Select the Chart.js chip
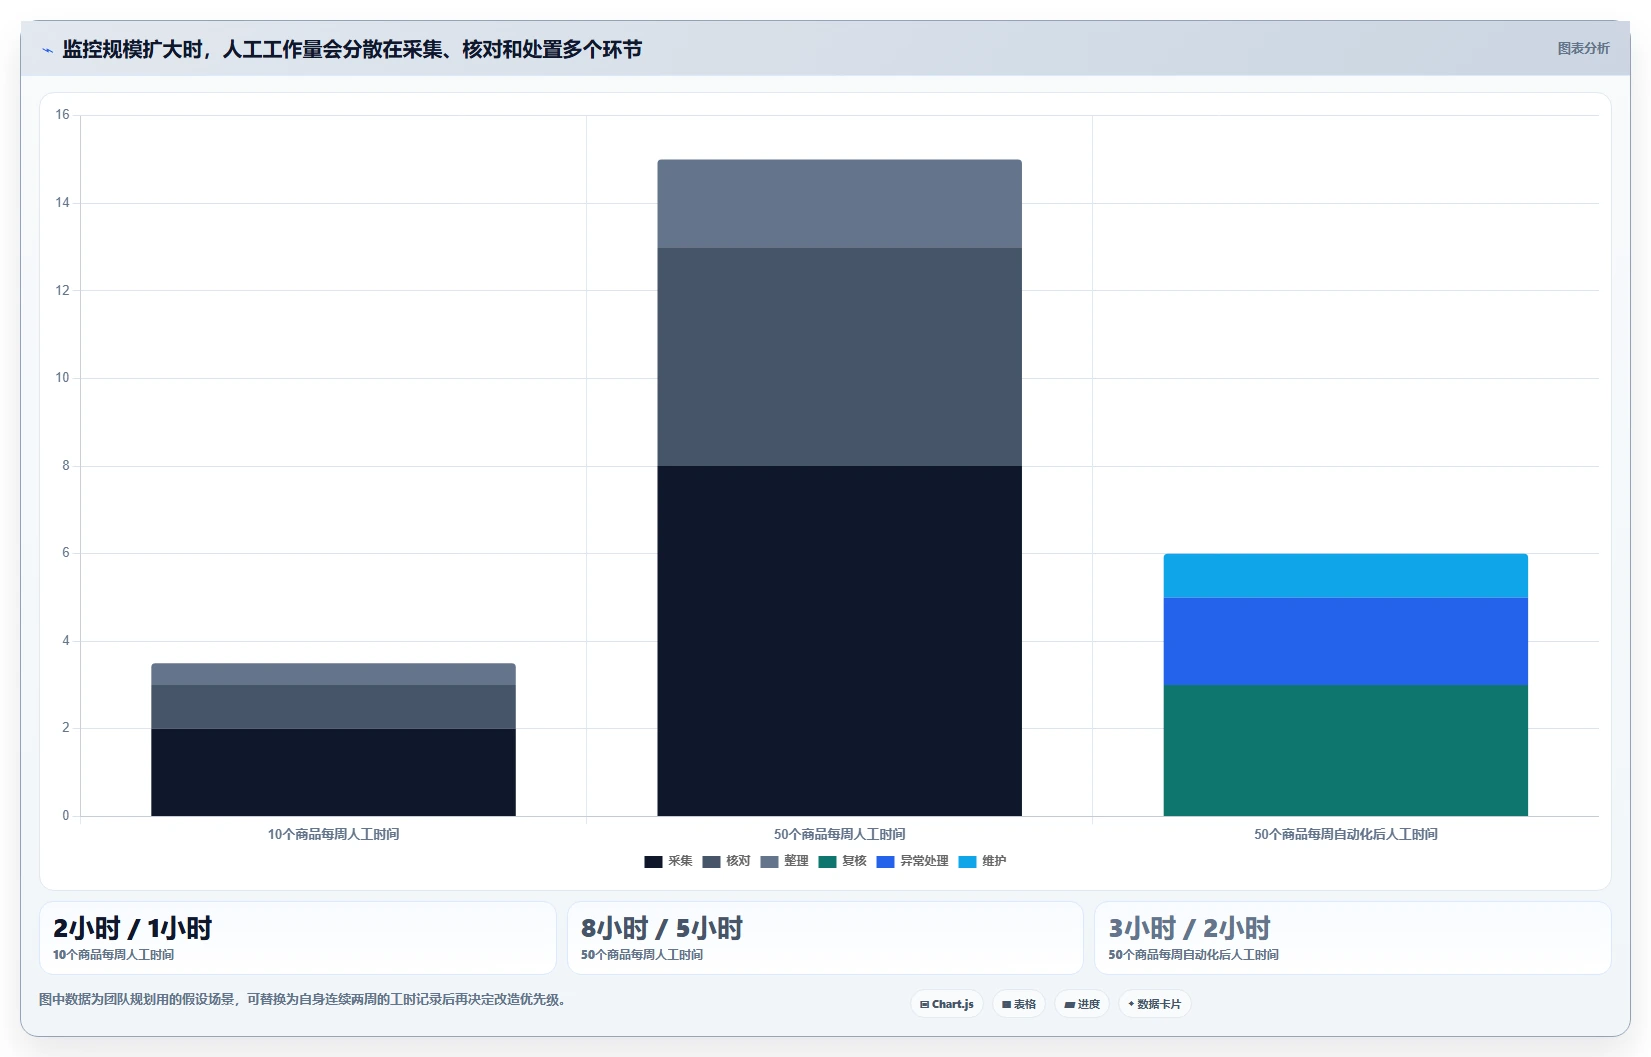 point(946,1004)
